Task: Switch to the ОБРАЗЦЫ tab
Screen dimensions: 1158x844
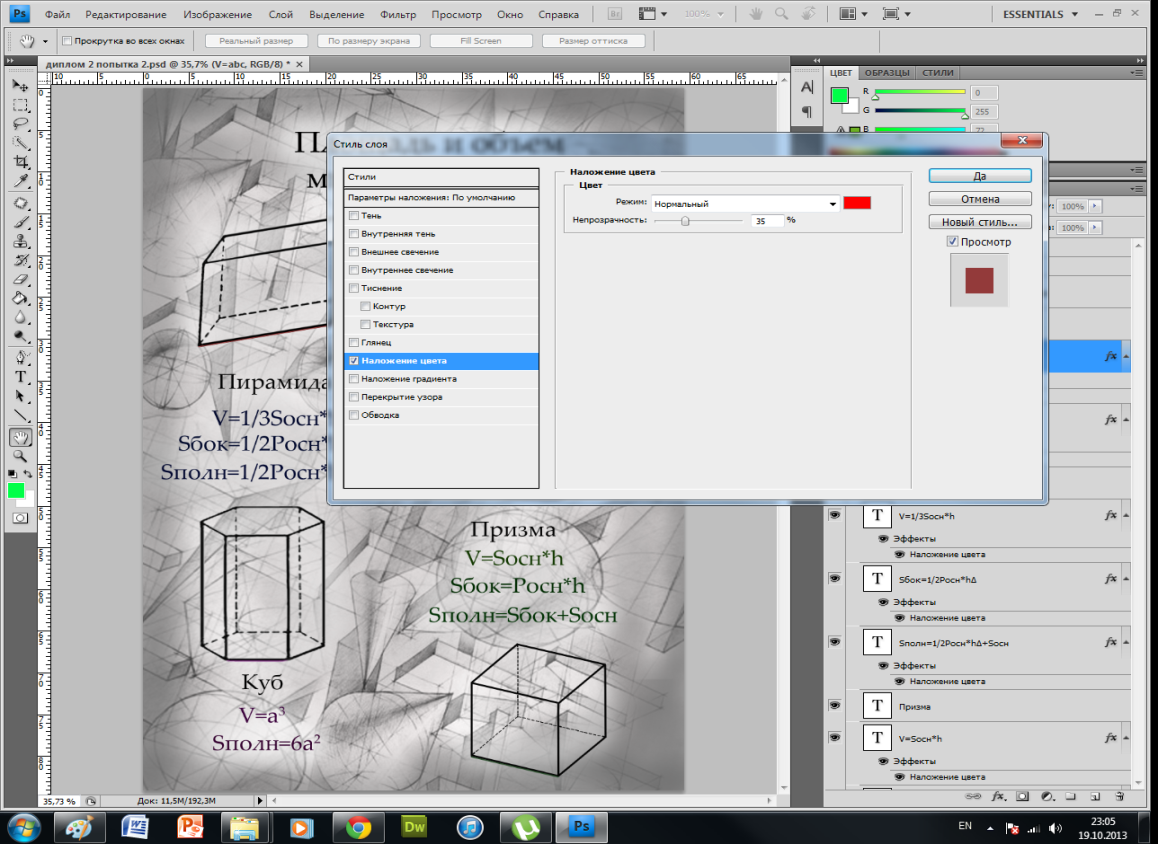Action: [887, 73]
